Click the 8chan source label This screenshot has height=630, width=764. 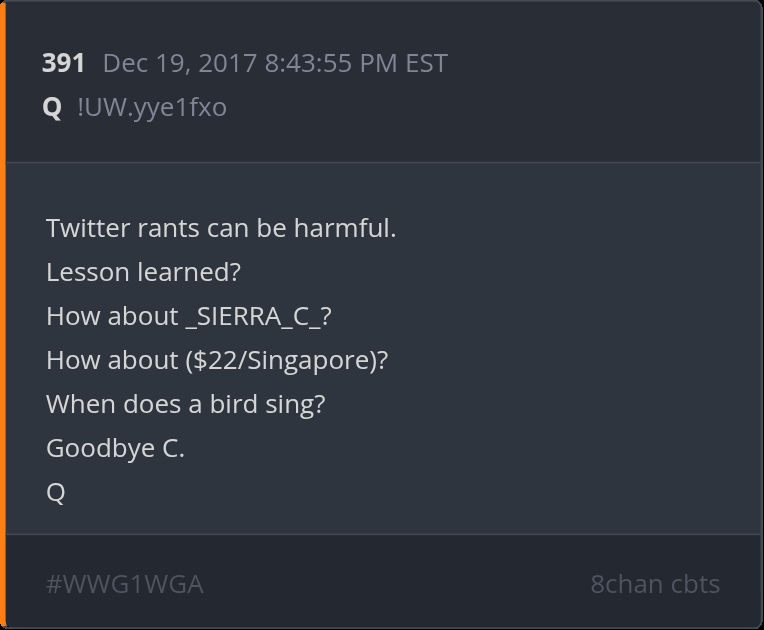[x=624, y=584]
